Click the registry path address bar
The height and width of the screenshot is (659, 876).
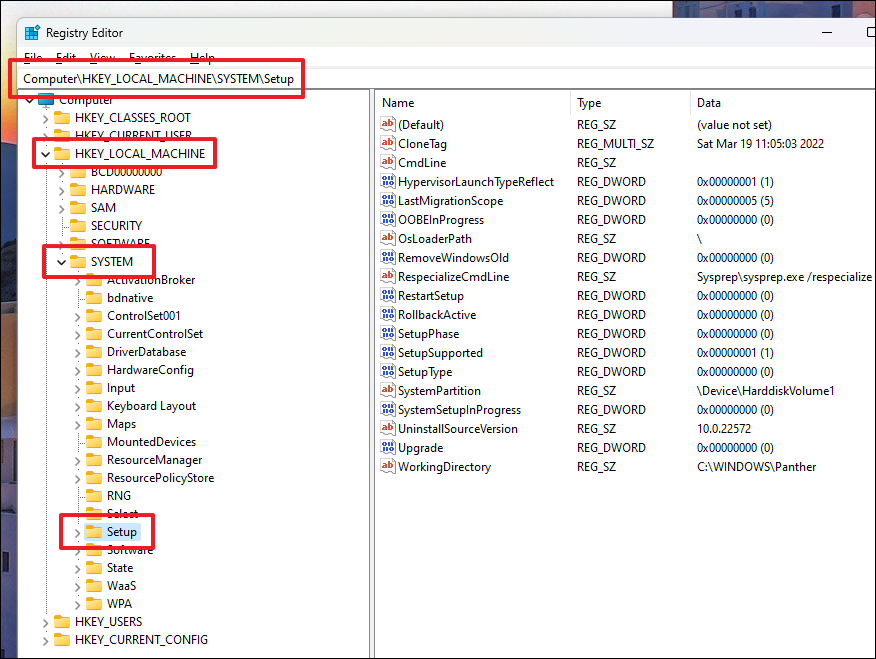pyautogui.click(x=447, y=79)
